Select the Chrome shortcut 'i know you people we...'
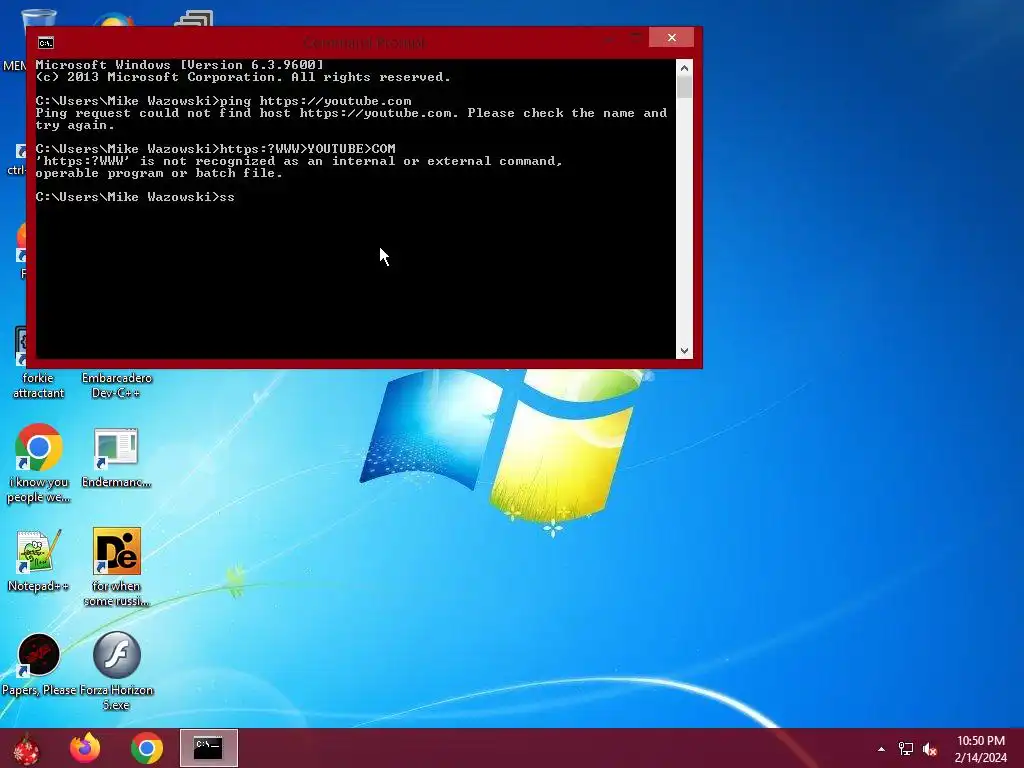1024x768 pixels. pos(39,463)
